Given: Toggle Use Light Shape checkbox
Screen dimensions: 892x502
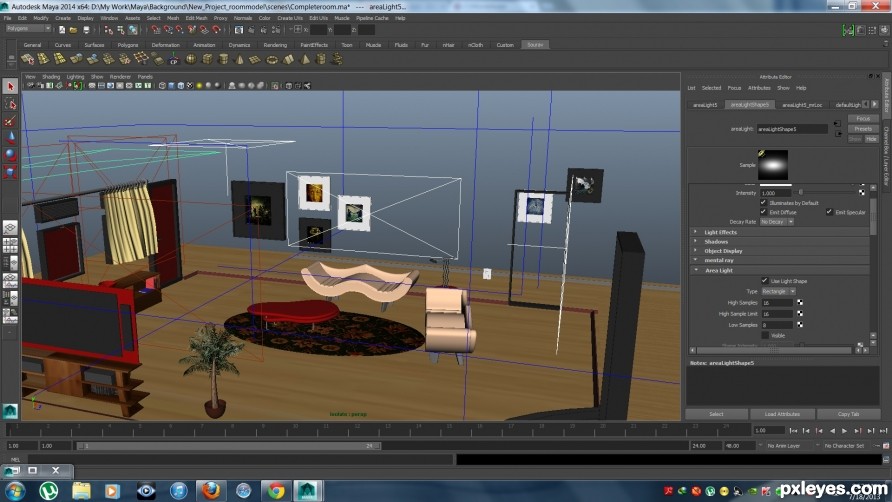Looking at the screenshot, I should click(x=765, y=281).
